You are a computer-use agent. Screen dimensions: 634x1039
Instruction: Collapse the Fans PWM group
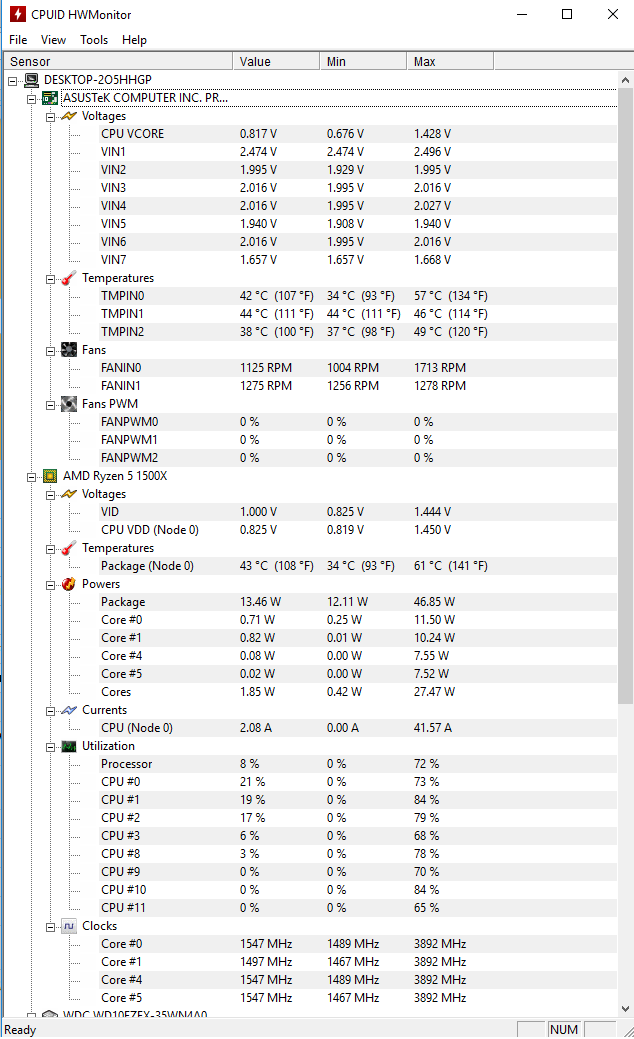point(50,404)
